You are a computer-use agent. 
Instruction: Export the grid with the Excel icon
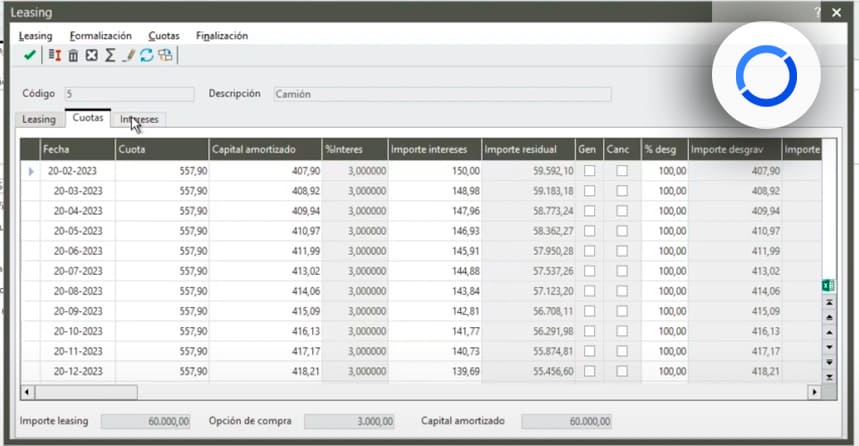tap(828, 285)
